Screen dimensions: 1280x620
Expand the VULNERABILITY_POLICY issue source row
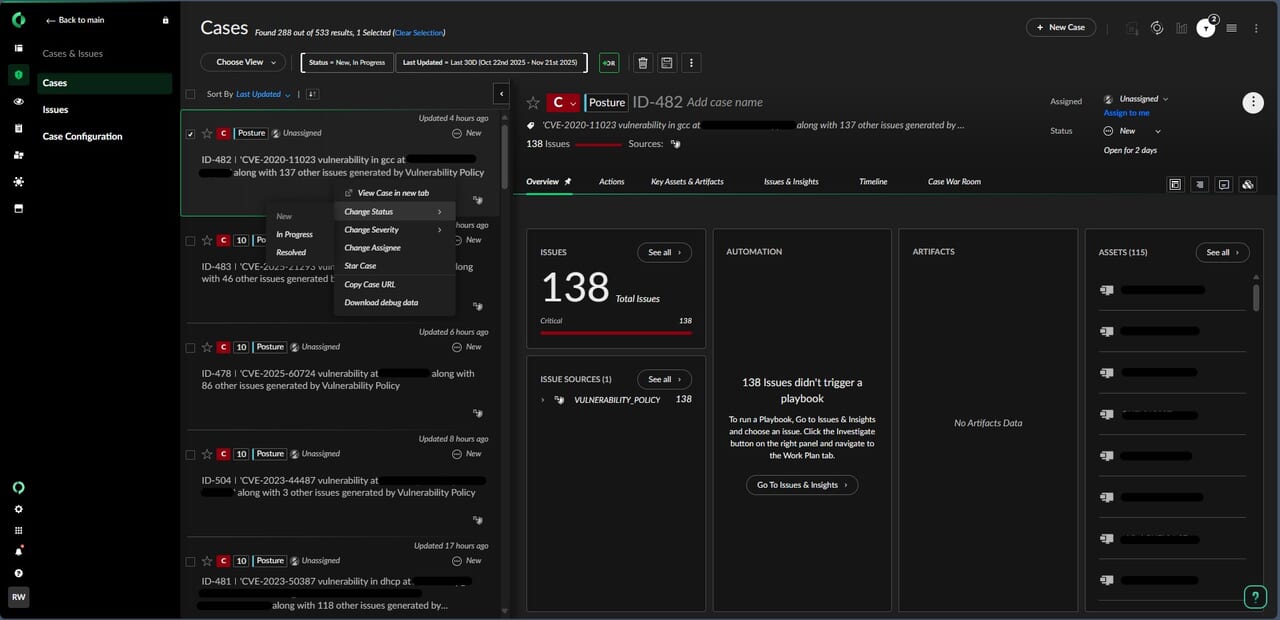543,400
